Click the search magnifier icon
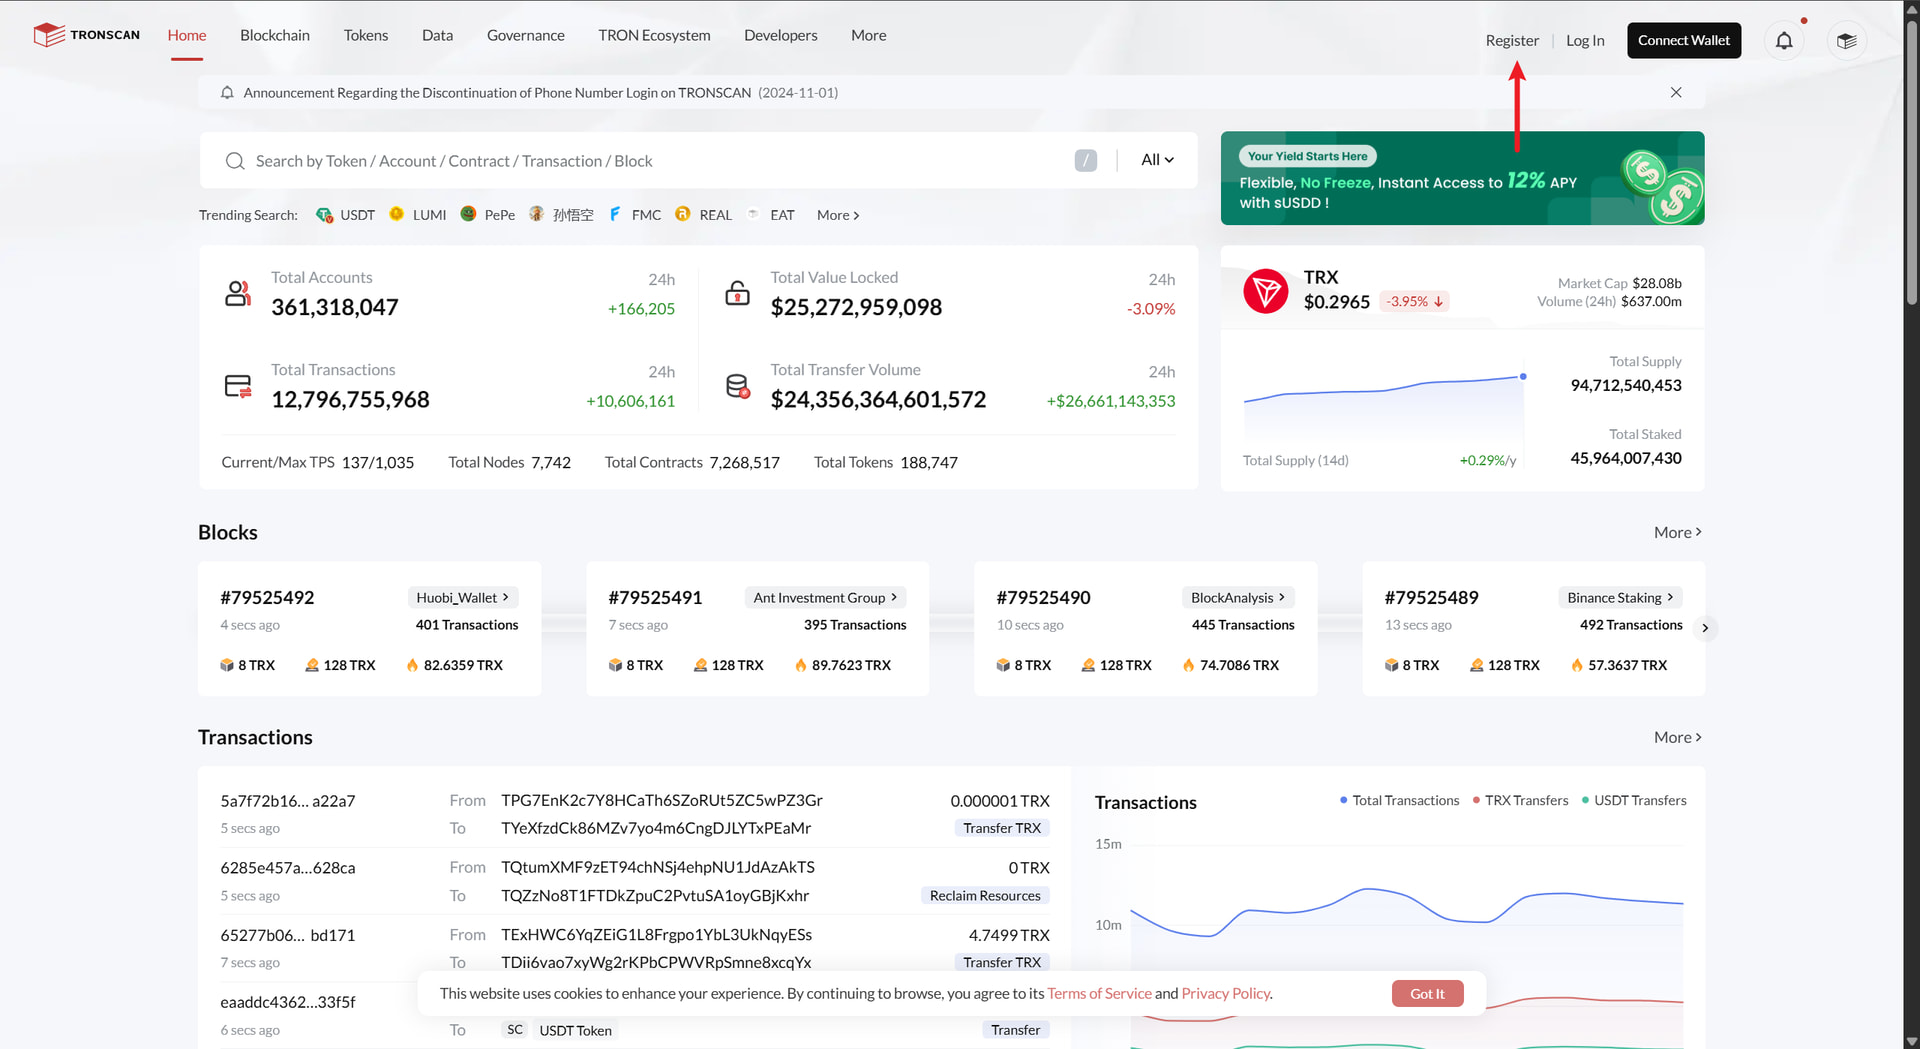Image resolution: width=1920 pixels, height=1049 pixels. pyautogui.click(x=235, y=161)
